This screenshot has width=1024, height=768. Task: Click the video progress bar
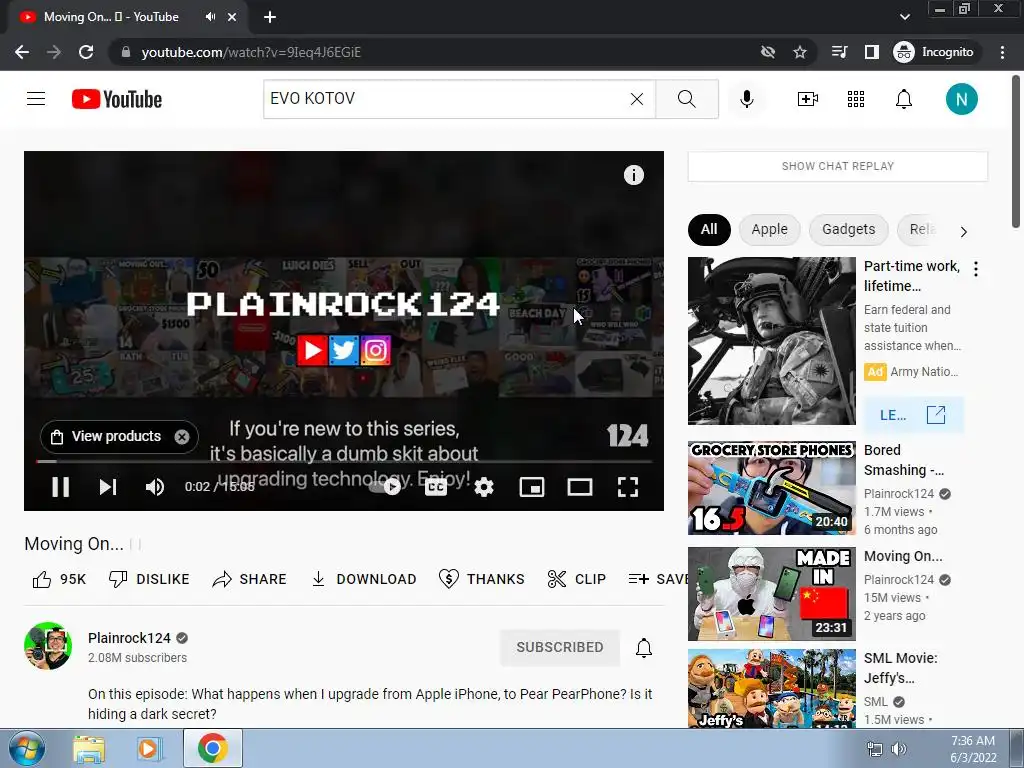[x=344, y=461]
